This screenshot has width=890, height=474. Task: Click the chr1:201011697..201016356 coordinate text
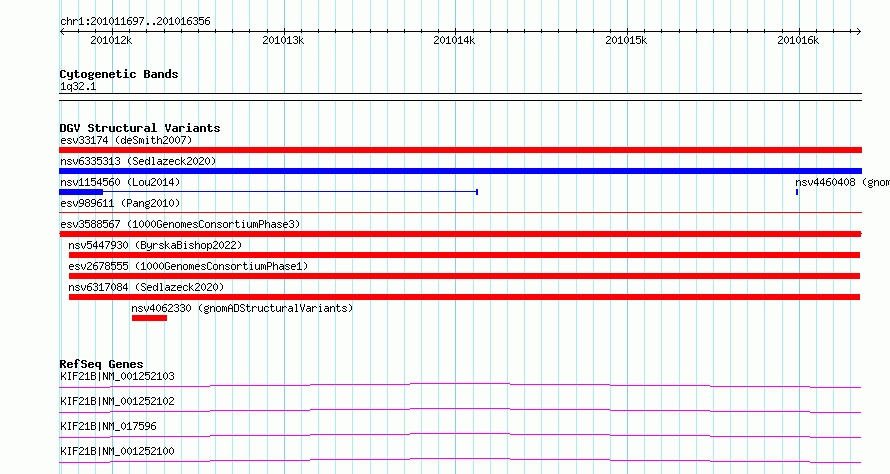pos(135,22)
